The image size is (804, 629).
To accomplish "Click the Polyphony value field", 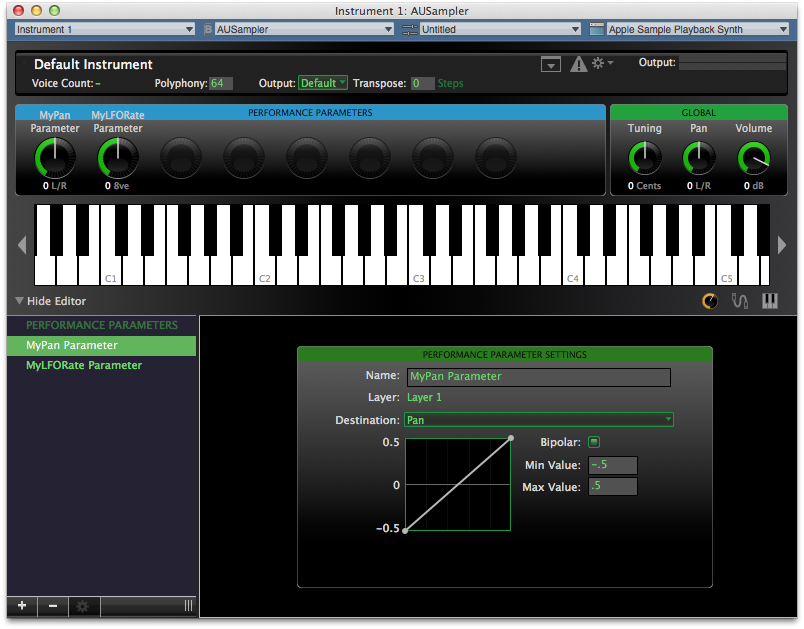I will (221, 83).
